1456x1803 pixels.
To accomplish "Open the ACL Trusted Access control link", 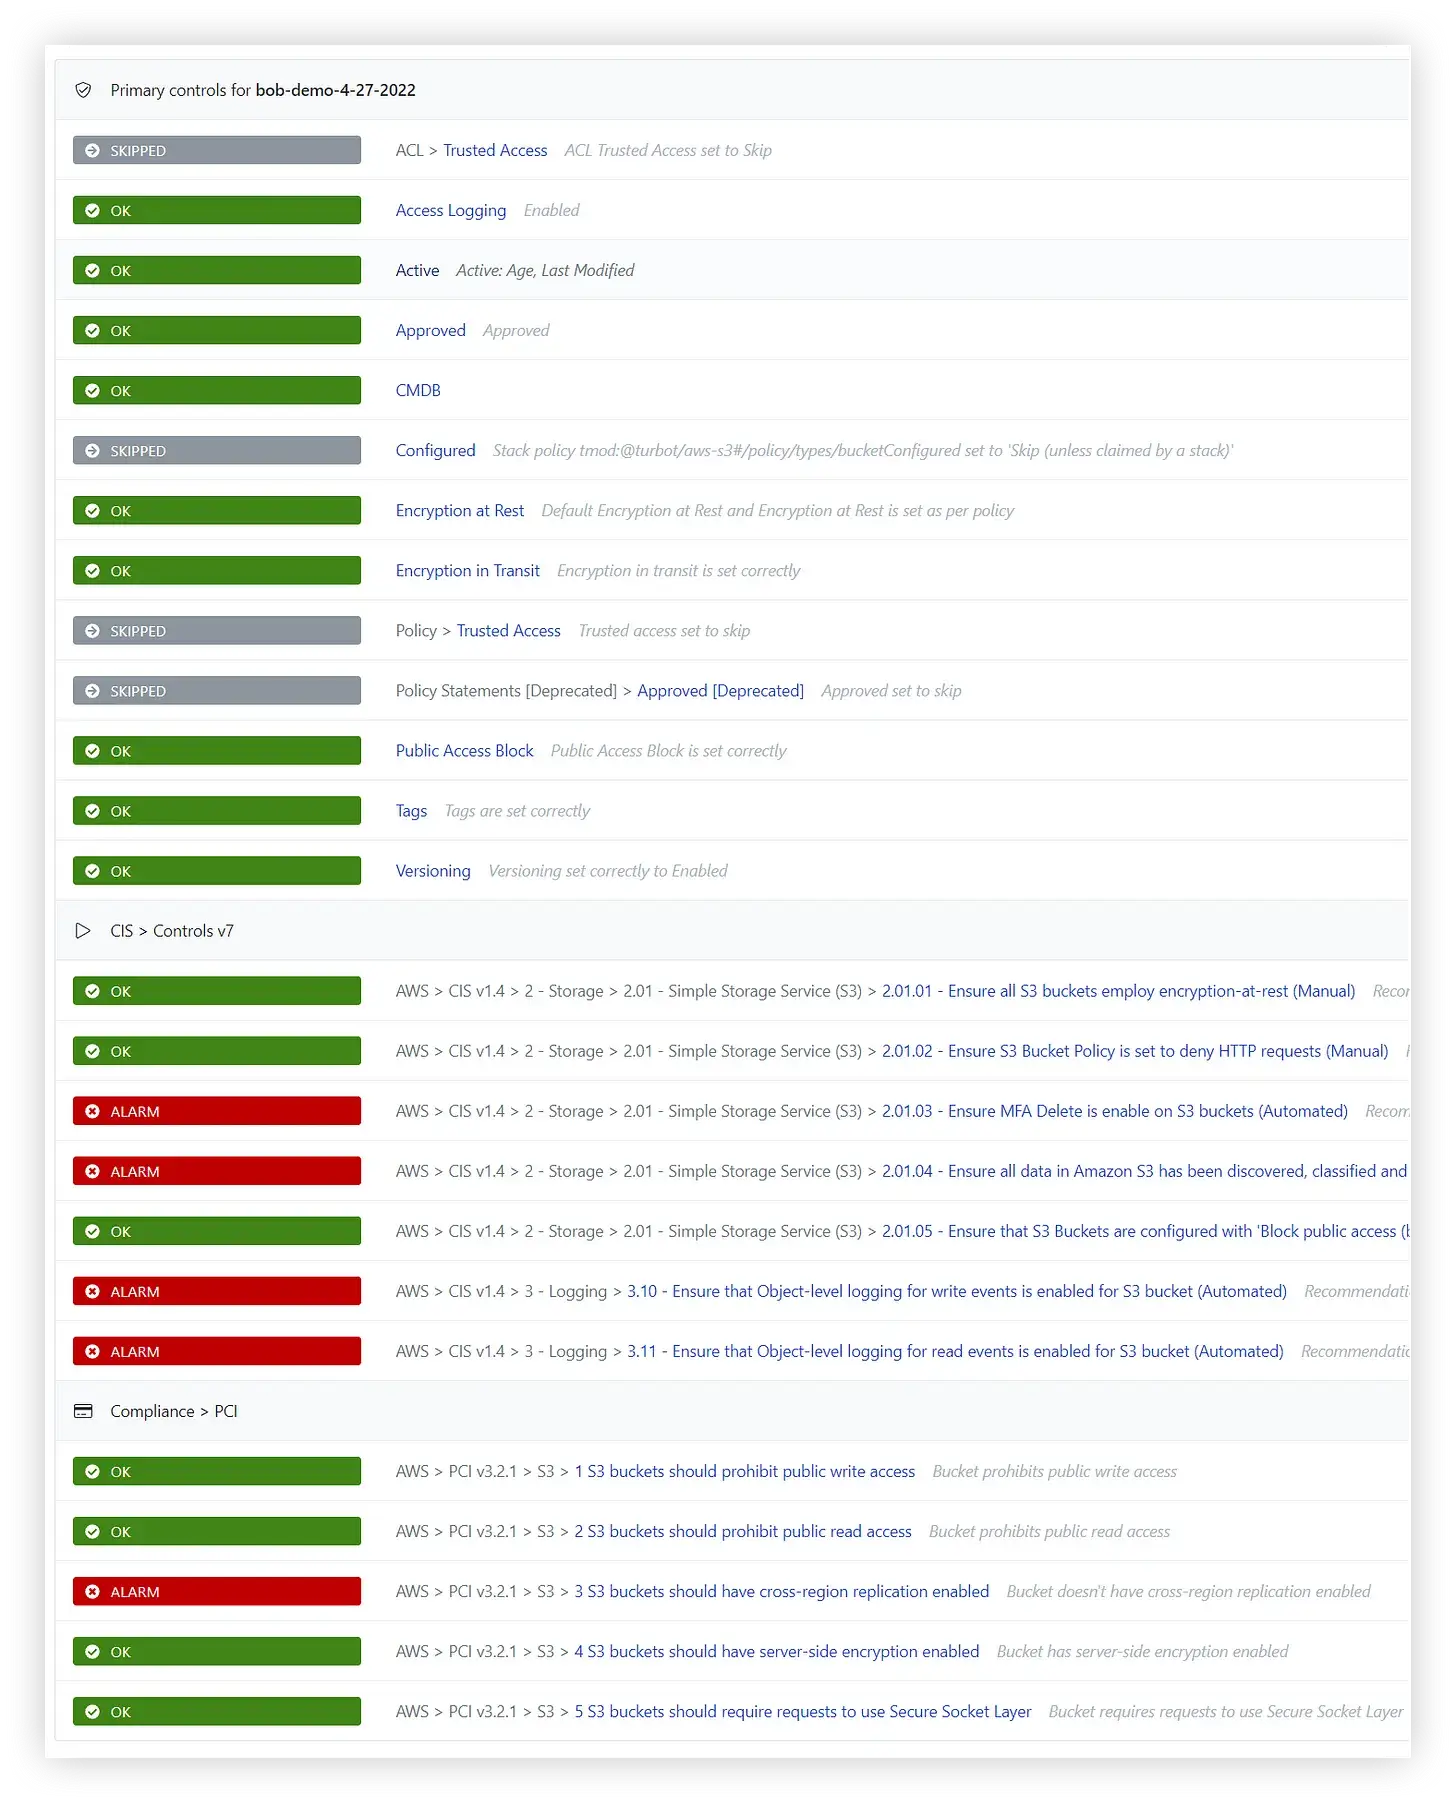I will [x=495, y=150].
